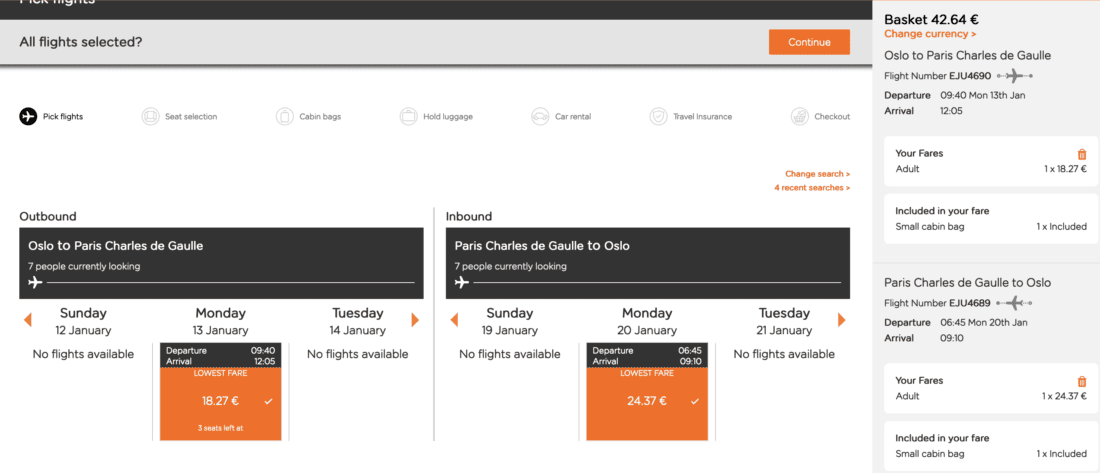Remove outbound 18.27 € fare via trash icon
Screen dimensions: 1100x473
pyautogui.click(x=1081, y=154)
